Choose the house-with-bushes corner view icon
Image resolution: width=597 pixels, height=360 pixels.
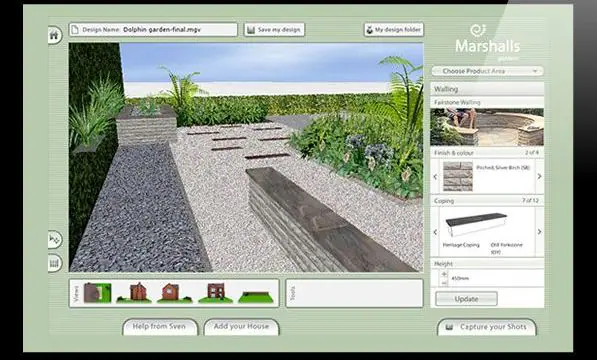point(134,292)
